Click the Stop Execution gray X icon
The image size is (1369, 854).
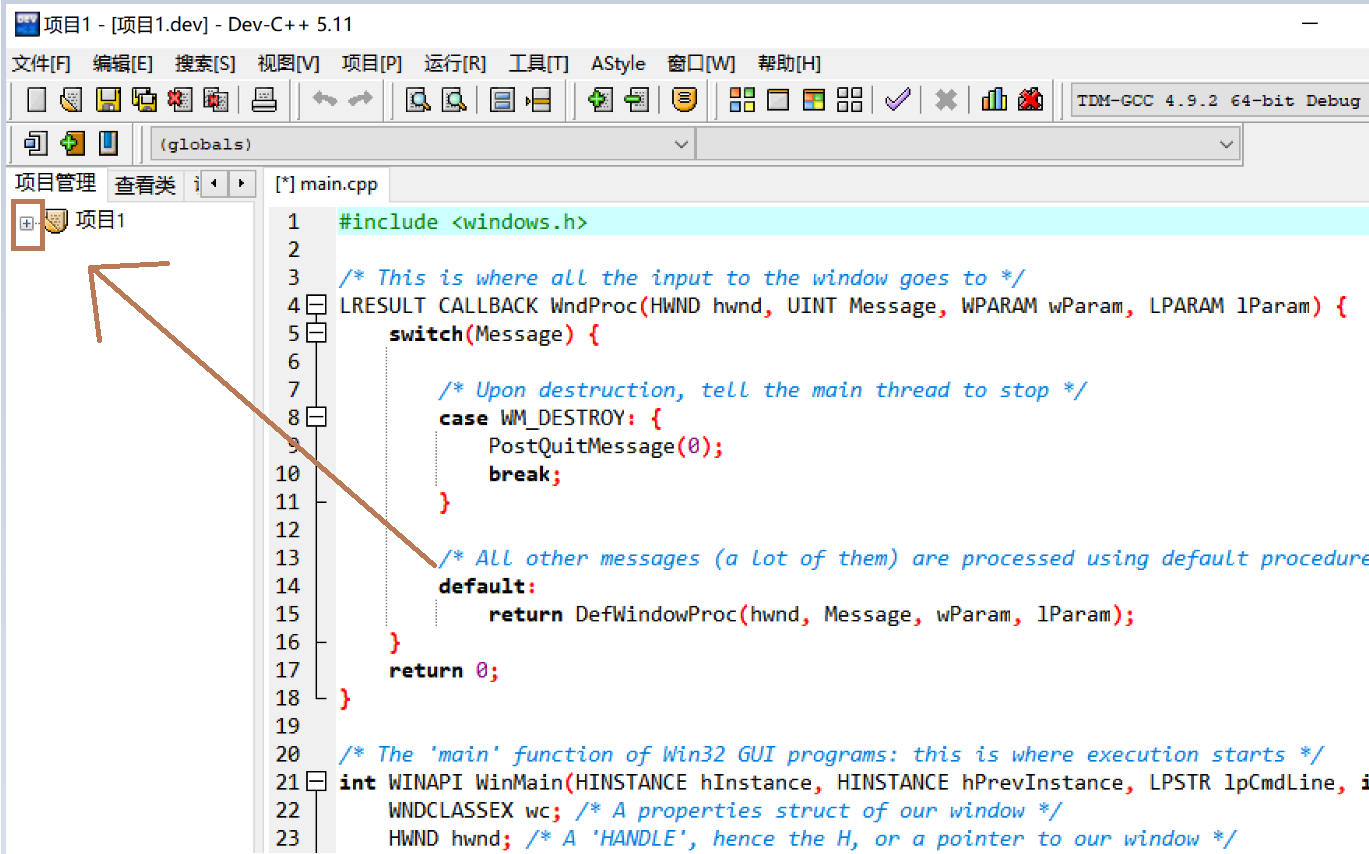point(946,100)
